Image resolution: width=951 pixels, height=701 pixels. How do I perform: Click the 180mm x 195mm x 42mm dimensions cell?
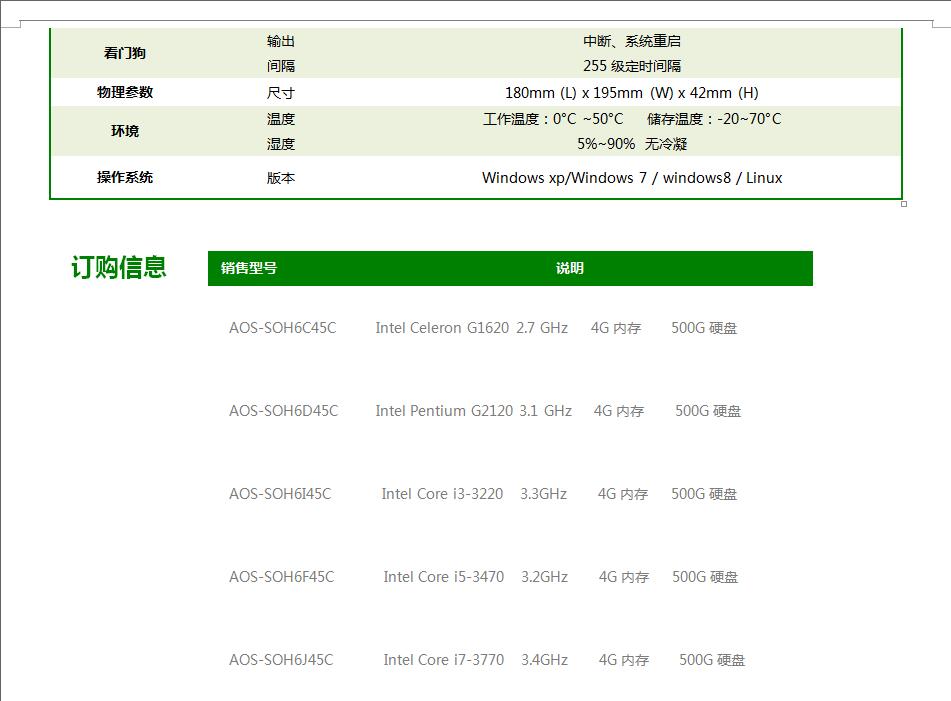(x=631, y=93)
